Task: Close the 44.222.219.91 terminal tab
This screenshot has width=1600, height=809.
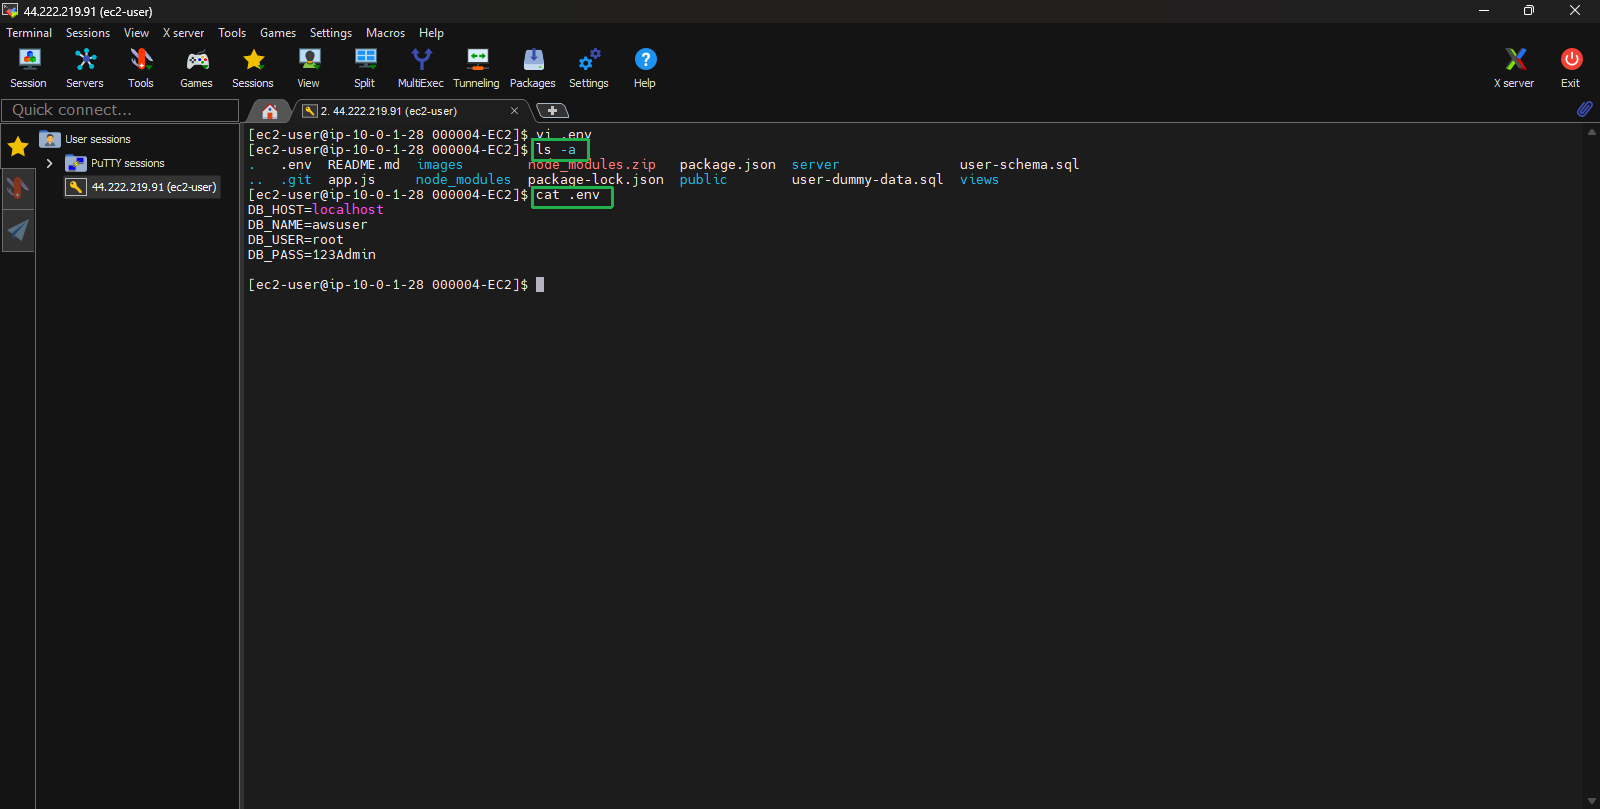Action: point(515,111)
